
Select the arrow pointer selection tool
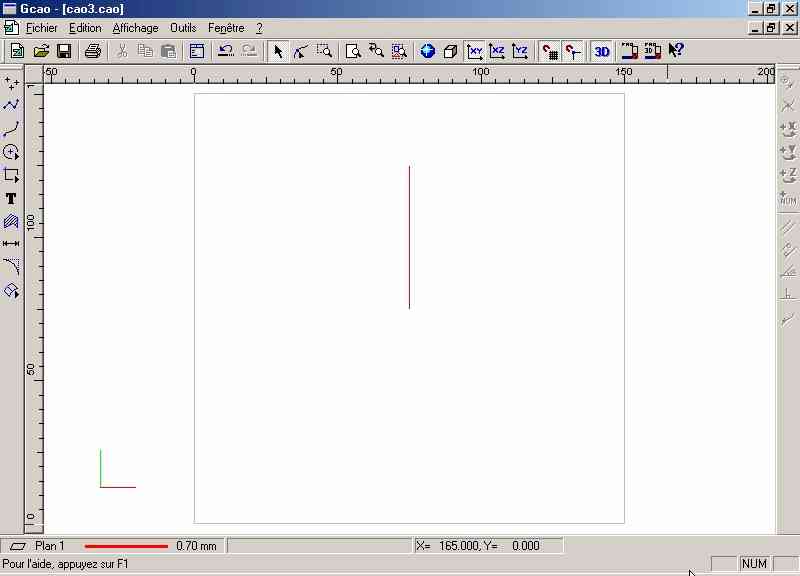pyautogui.click(x=278, y=51)
